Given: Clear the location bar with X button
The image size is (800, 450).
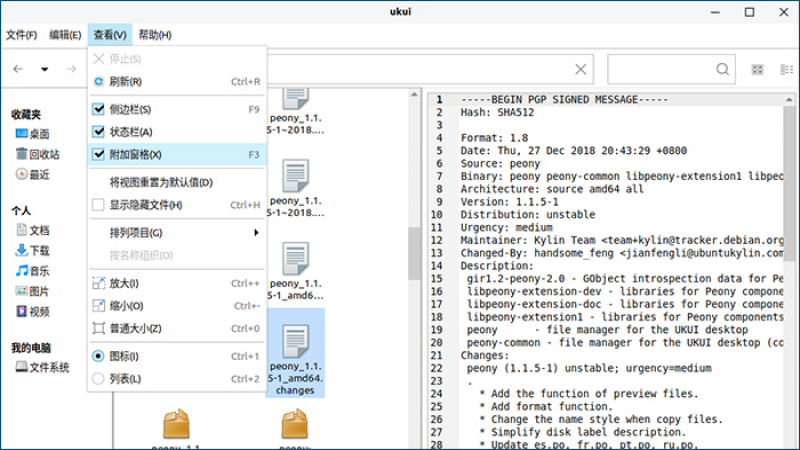Looking at the screenshot, I should (x=580, y=69).
